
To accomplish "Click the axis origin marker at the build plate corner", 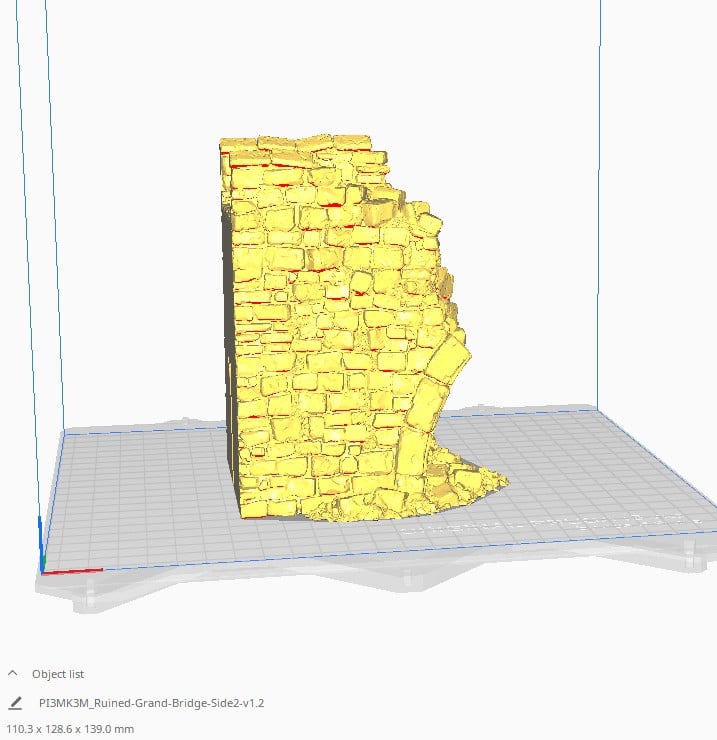I will click(x=42, y=570).
